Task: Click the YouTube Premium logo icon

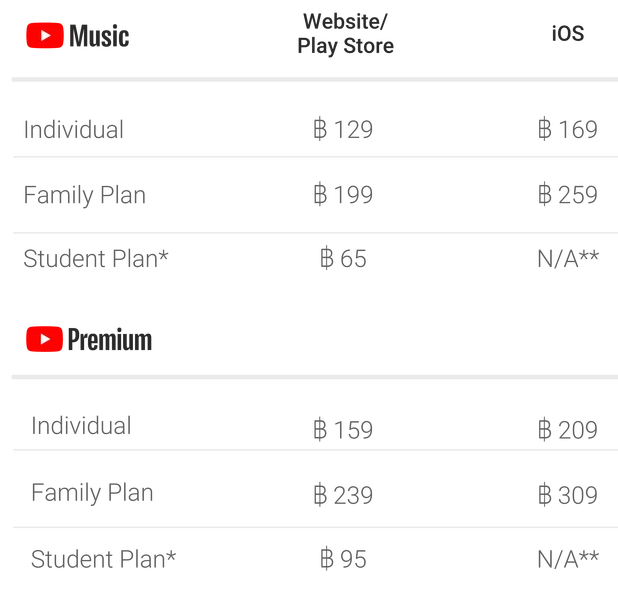Action: point(44,339)
